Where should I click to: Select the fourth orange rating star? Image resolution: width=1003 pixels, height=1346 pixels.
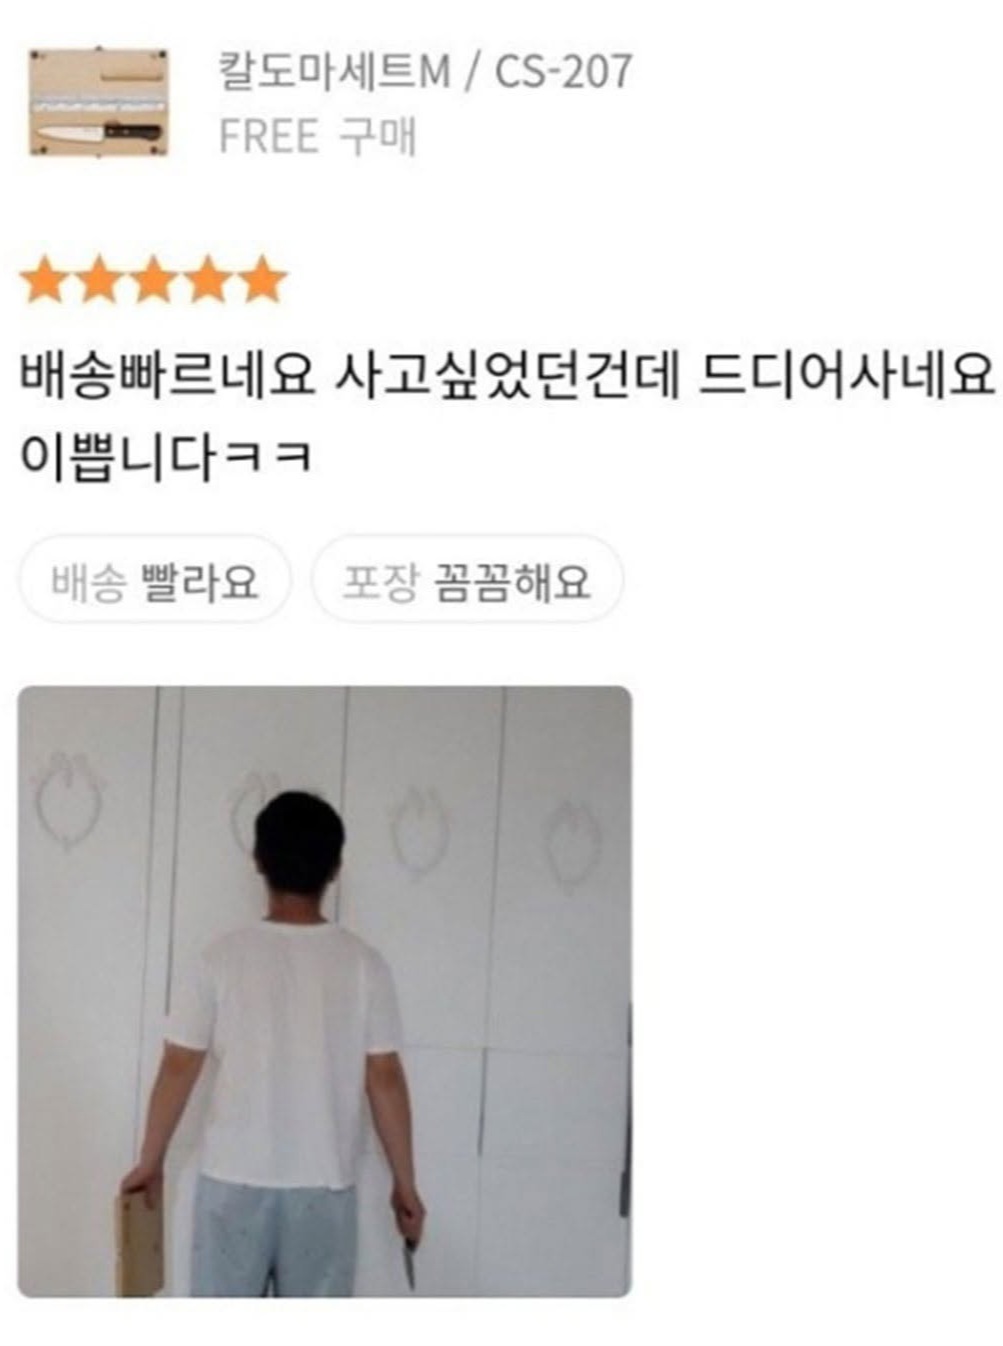coord(207,279)
